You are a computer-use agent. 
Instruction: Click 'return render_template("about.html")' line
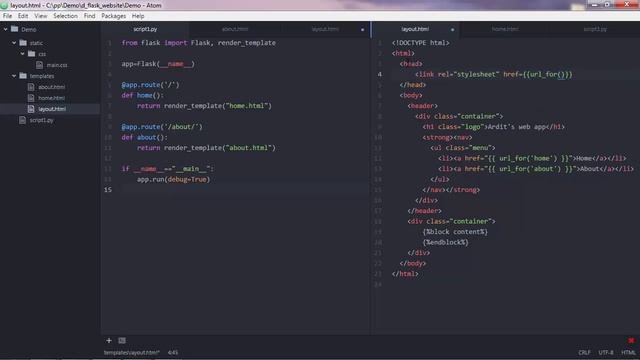pyautogui.click(x=206, y=148)
